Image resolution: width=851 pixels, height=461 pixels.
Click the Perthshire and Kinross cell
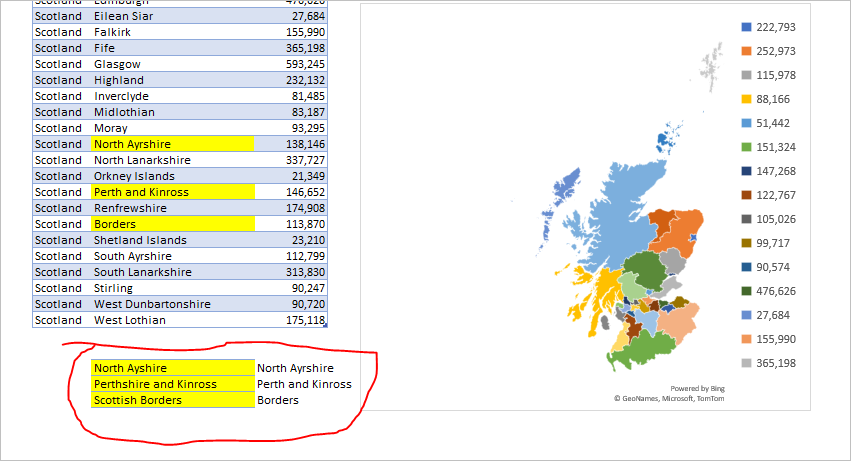tap(173, 384)
